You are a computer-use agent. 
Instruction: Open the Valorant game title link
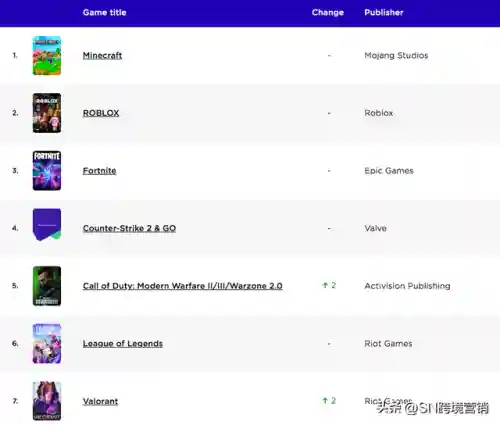point(100,401)
